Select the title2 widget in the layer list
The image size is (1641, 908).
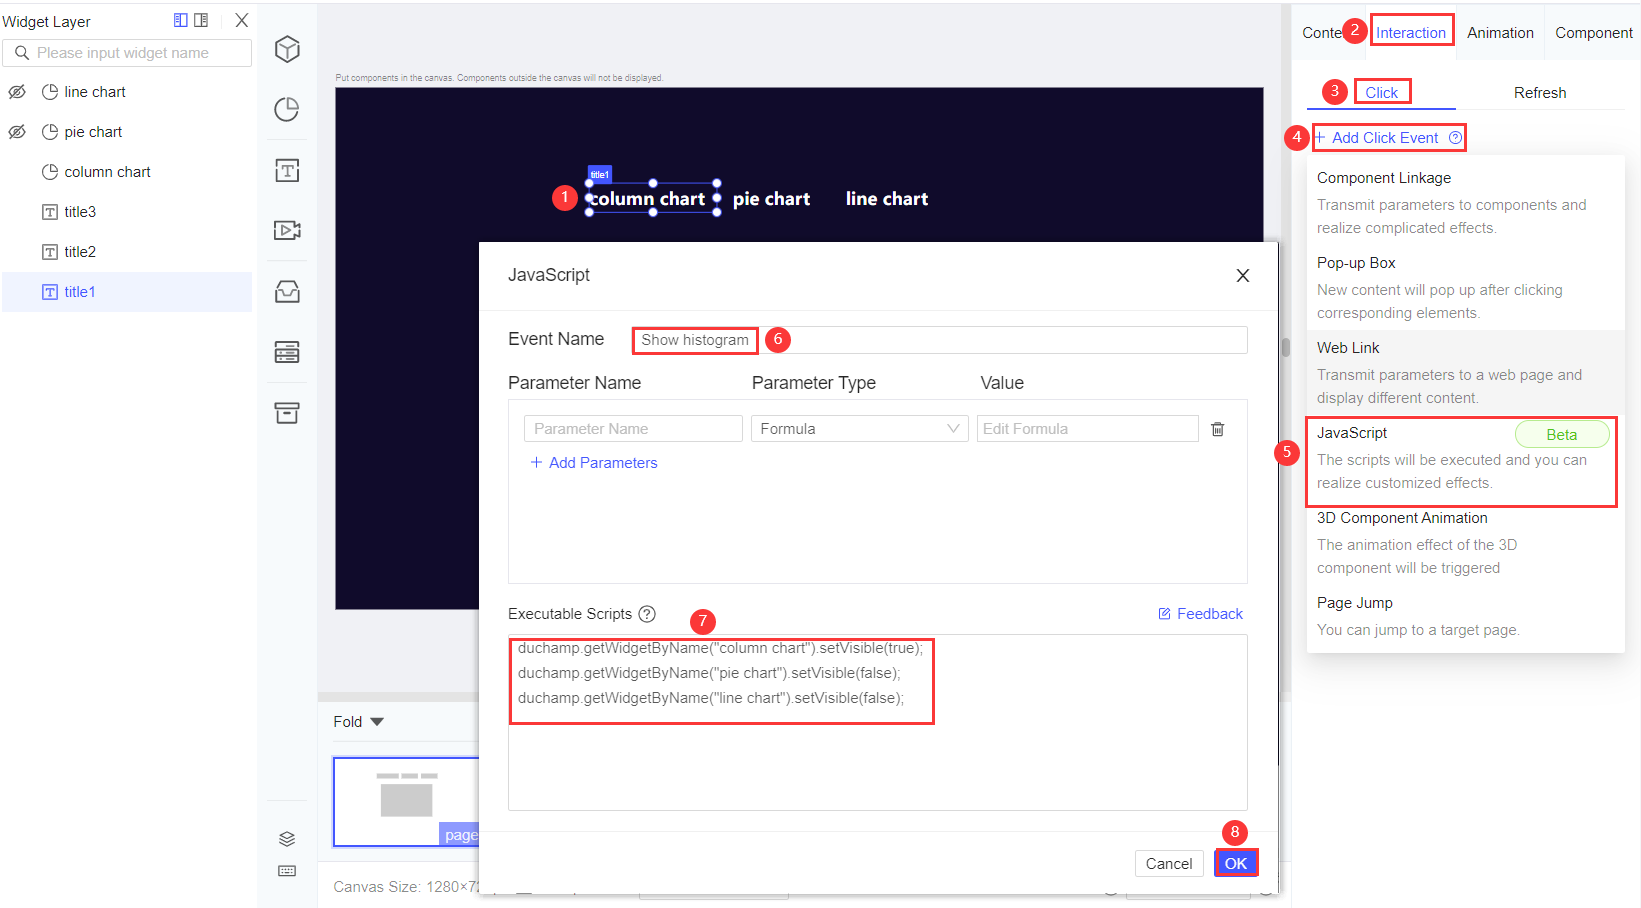80,251
